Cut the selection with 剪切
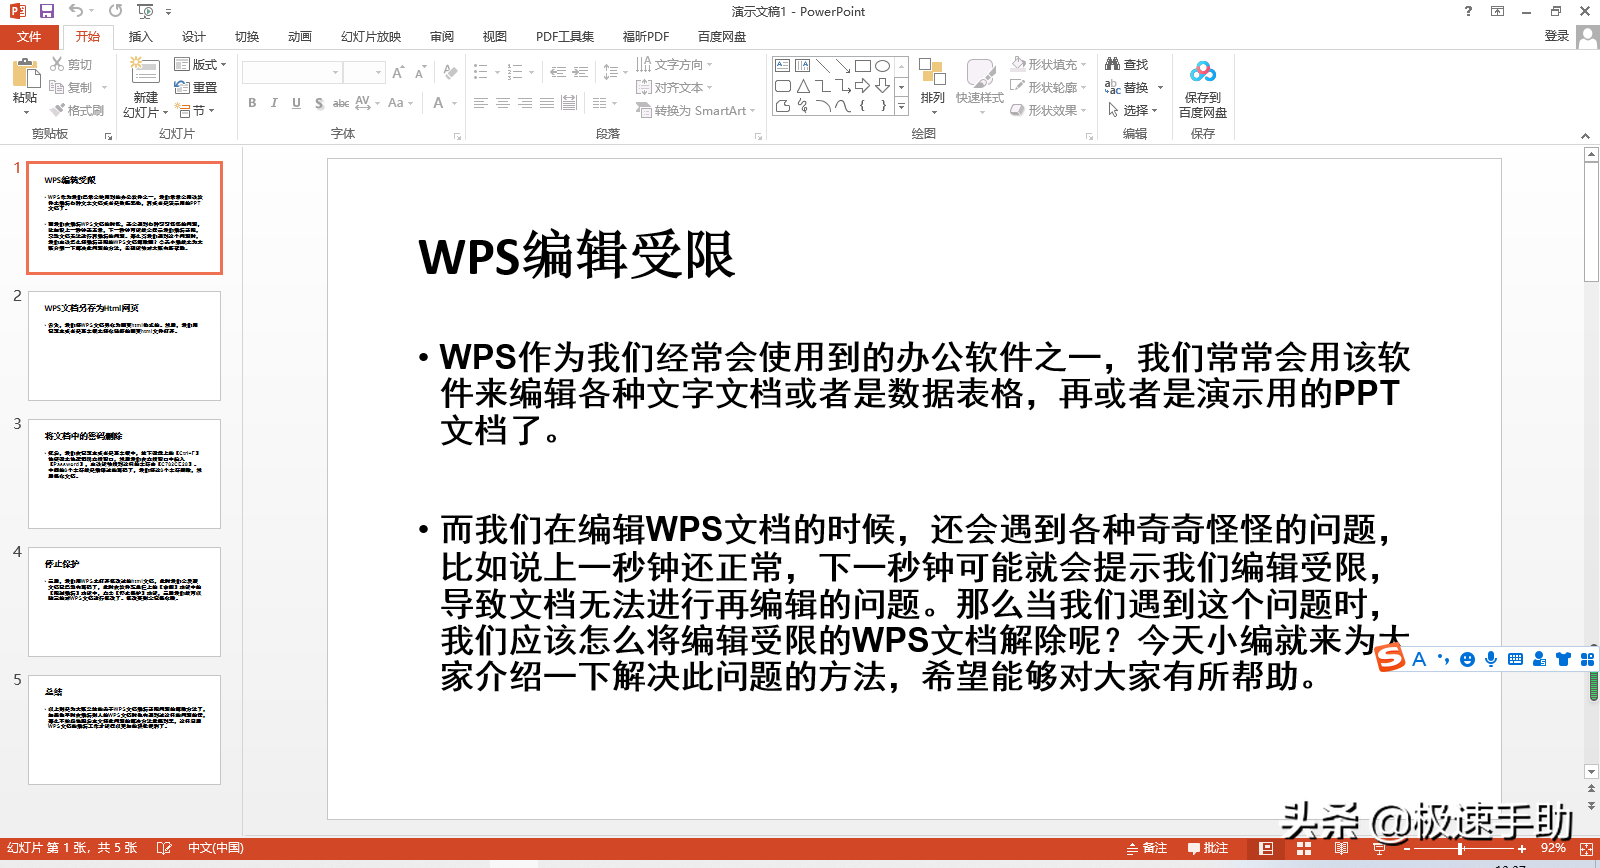 point(72,64)
